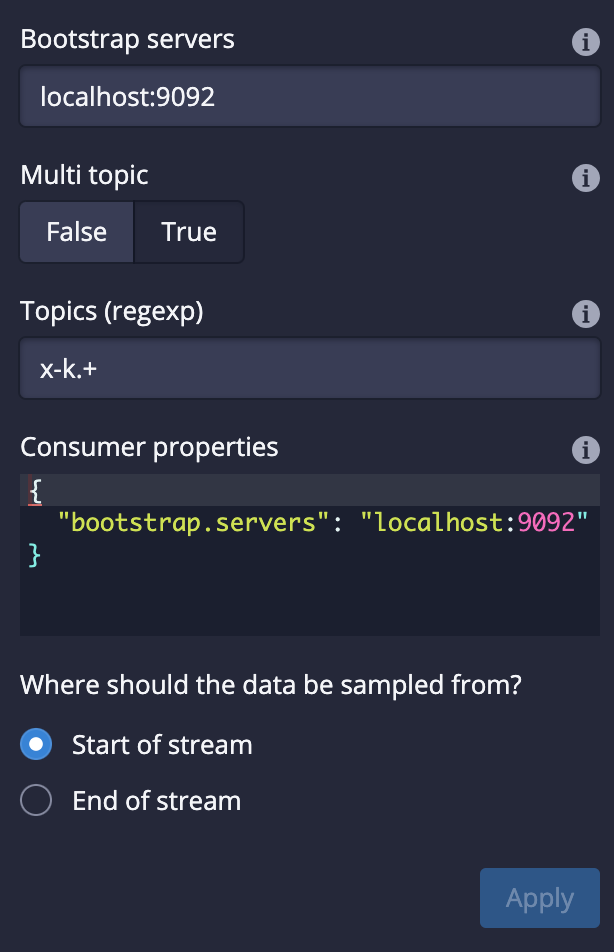
Task: Click the "Consumer properties" heading label
Action: 149,447
